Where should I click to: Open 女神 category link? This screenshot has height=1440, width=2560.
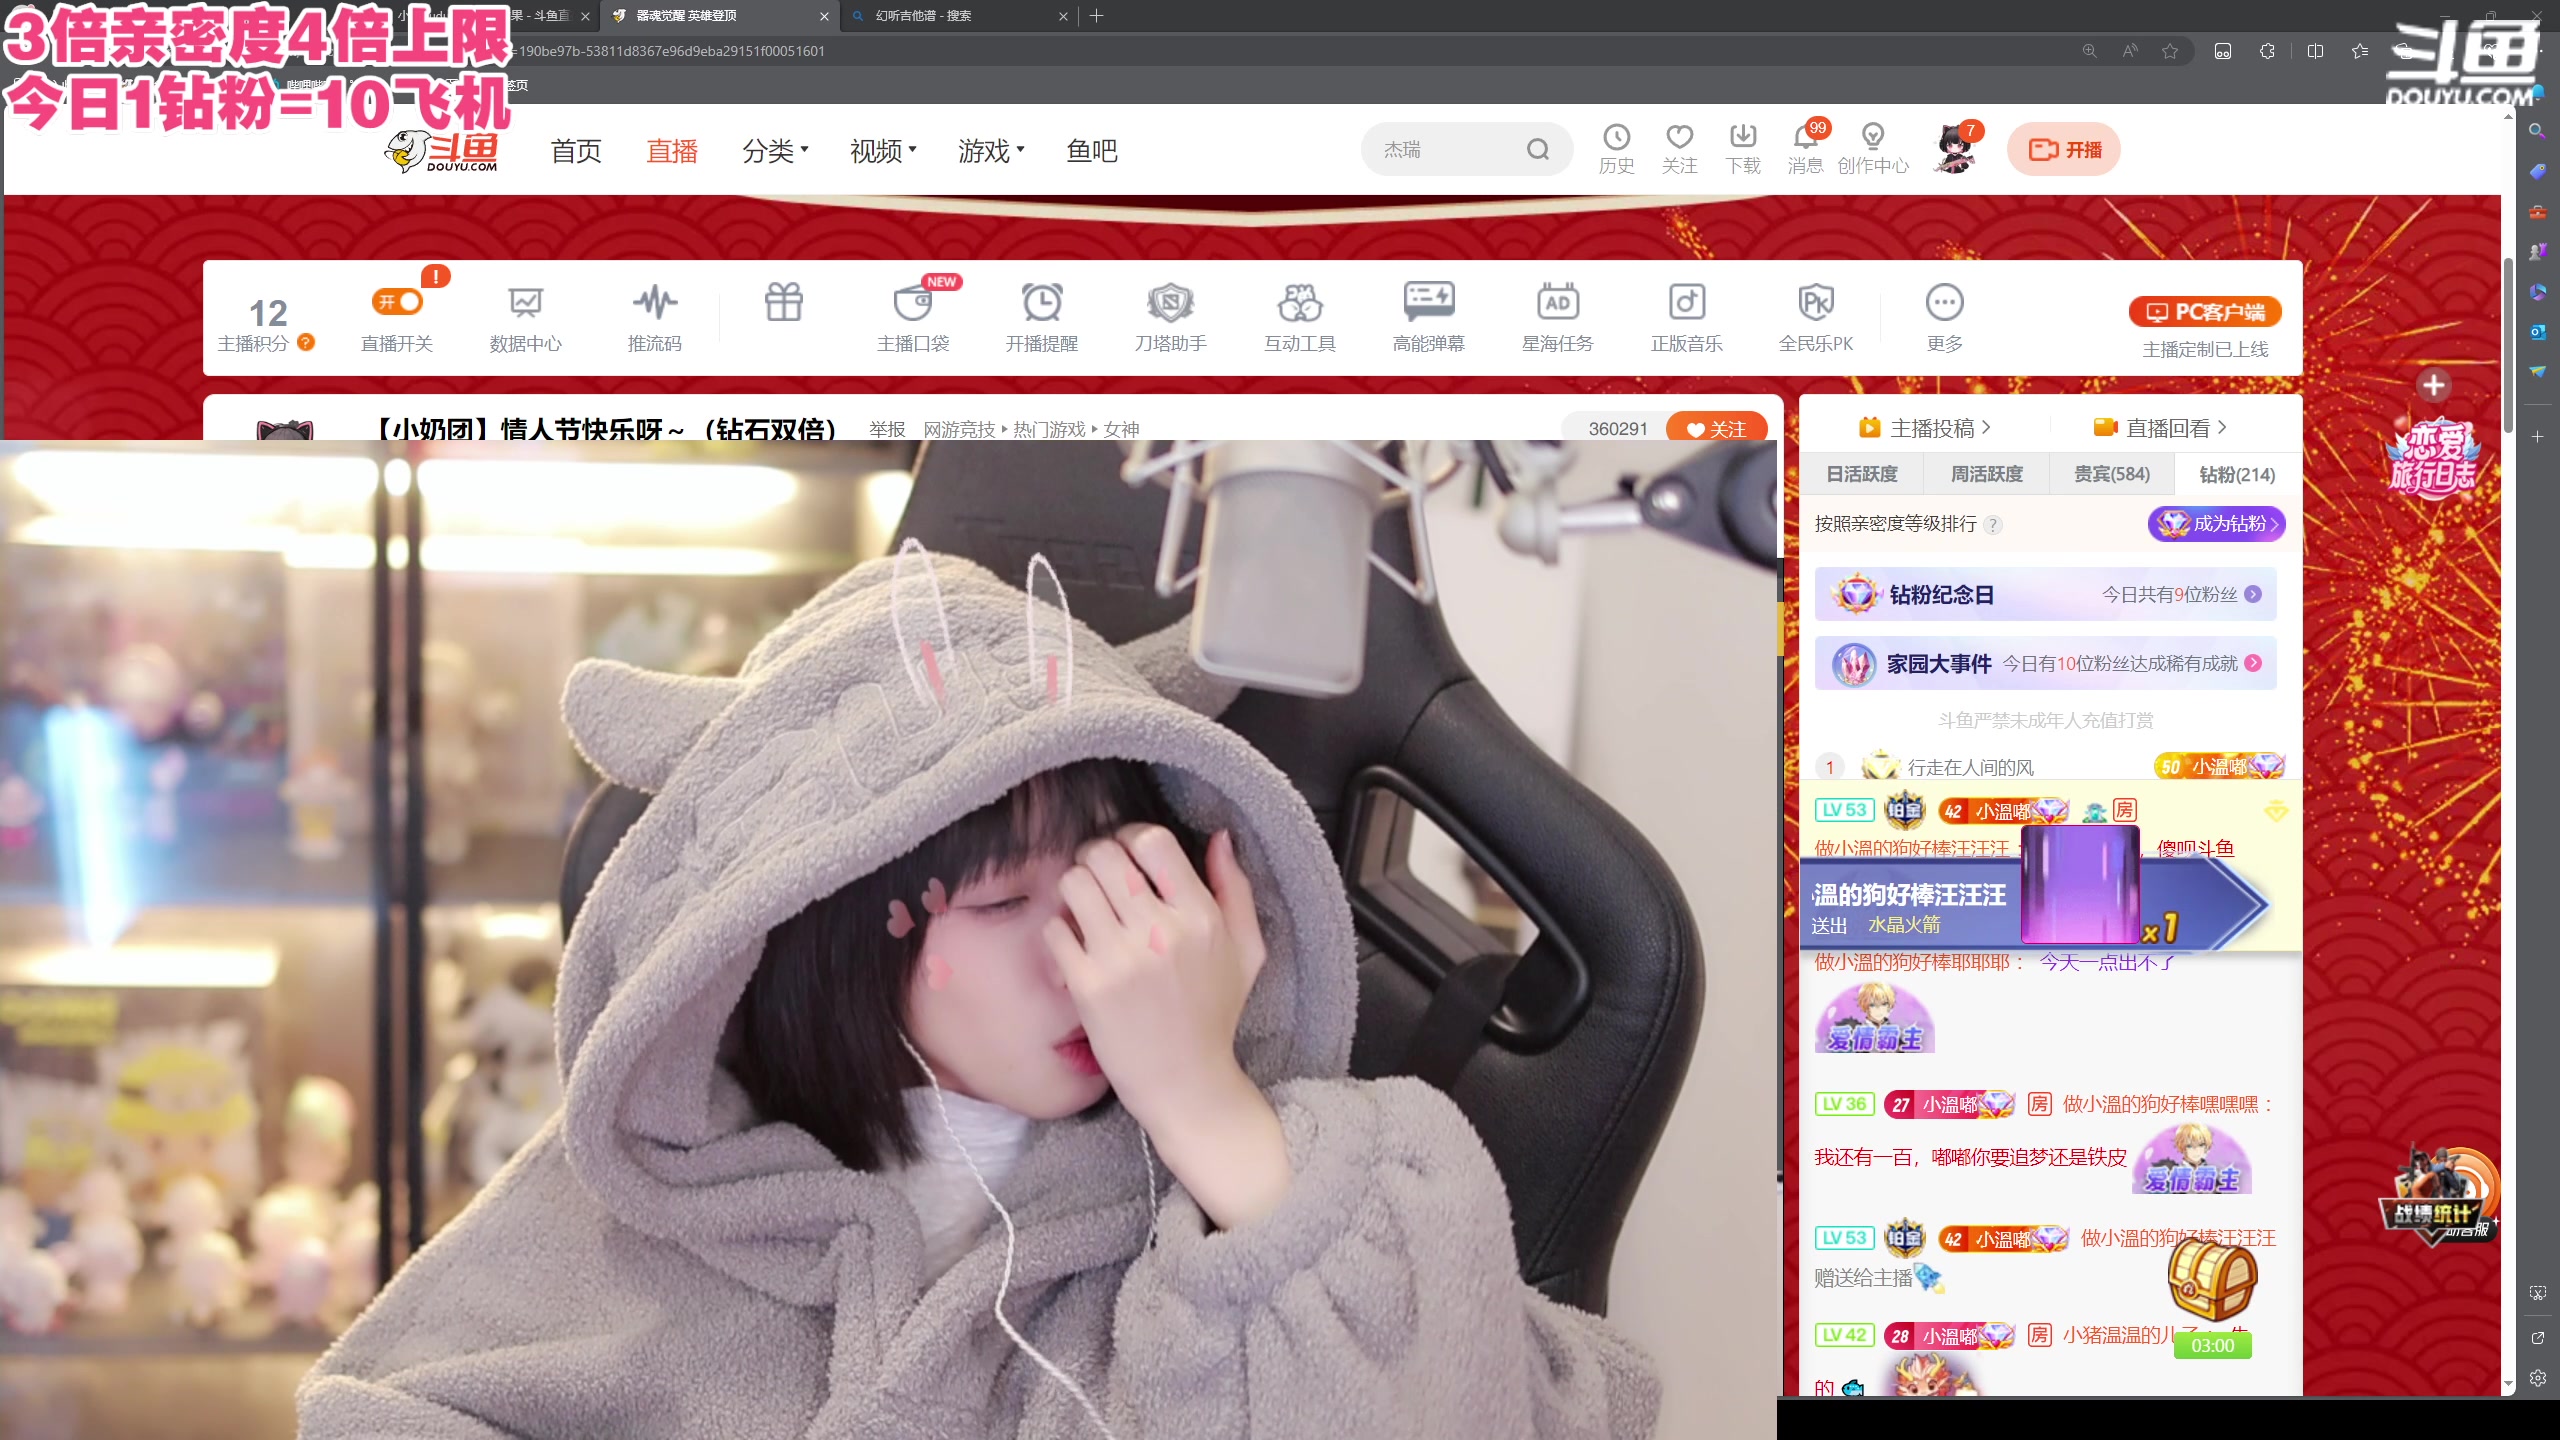click(1122, 429)
